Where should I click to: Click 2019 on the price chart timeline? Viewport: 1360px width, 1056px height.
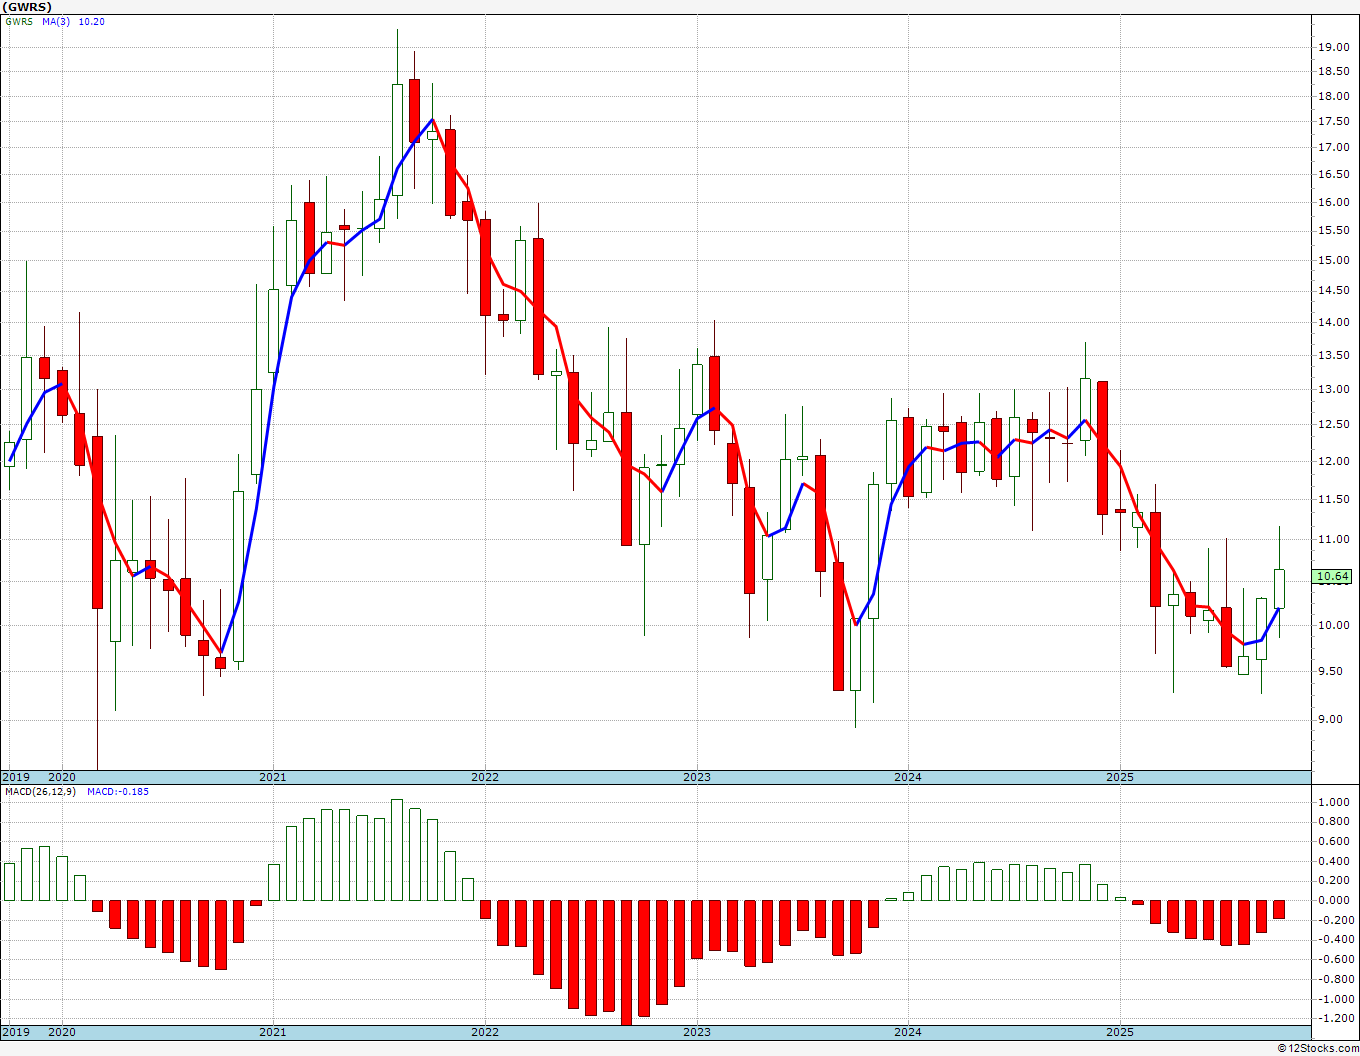pos(15,777)
